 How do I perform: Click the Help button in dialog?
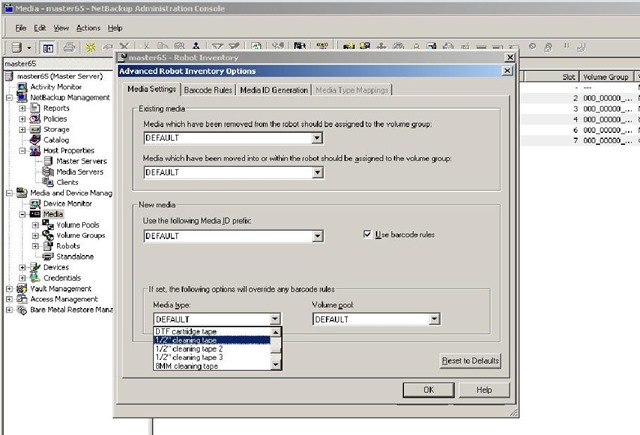point(484,390)
